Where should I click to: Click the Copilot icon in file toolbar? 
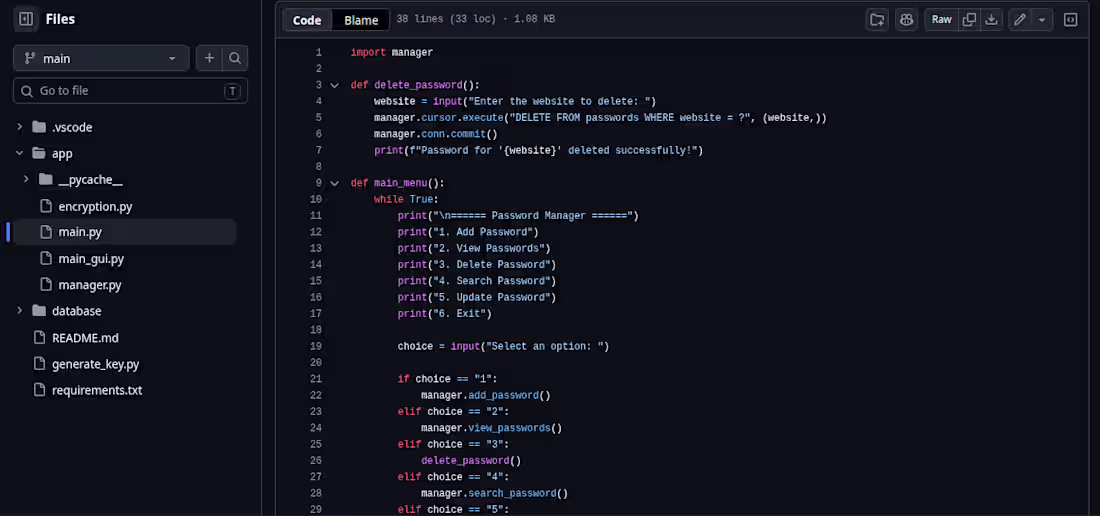[906, 20]
